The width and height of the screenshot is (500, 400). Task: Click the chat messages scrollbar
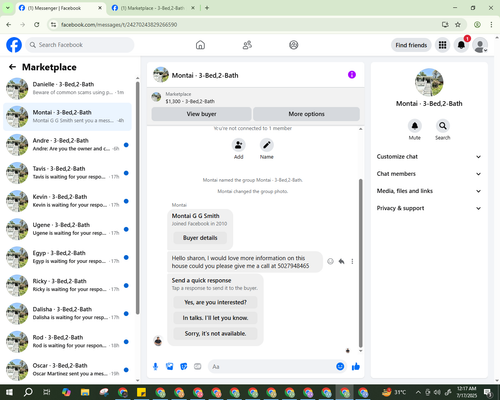(x=360, y=263)
